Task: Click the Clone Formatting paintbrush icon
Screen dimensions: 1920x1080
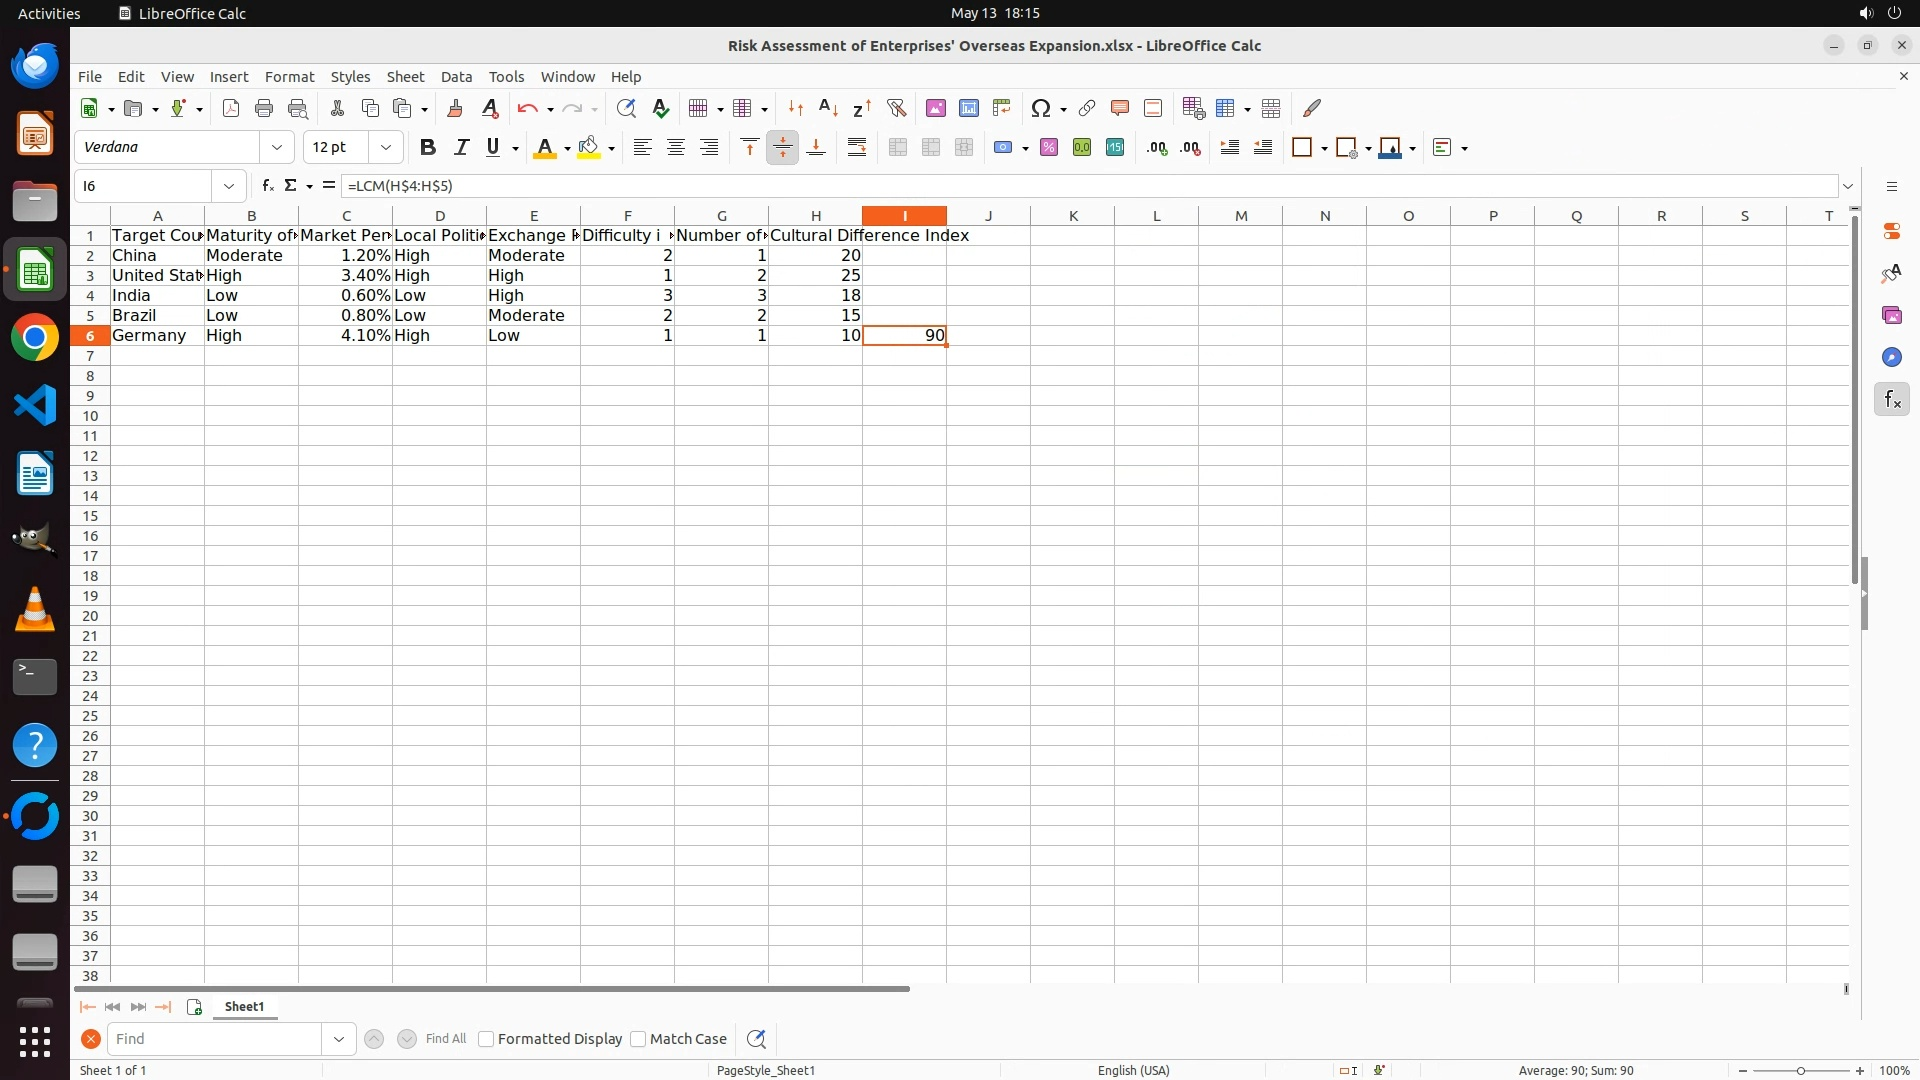Action: (x=455, y=108)
